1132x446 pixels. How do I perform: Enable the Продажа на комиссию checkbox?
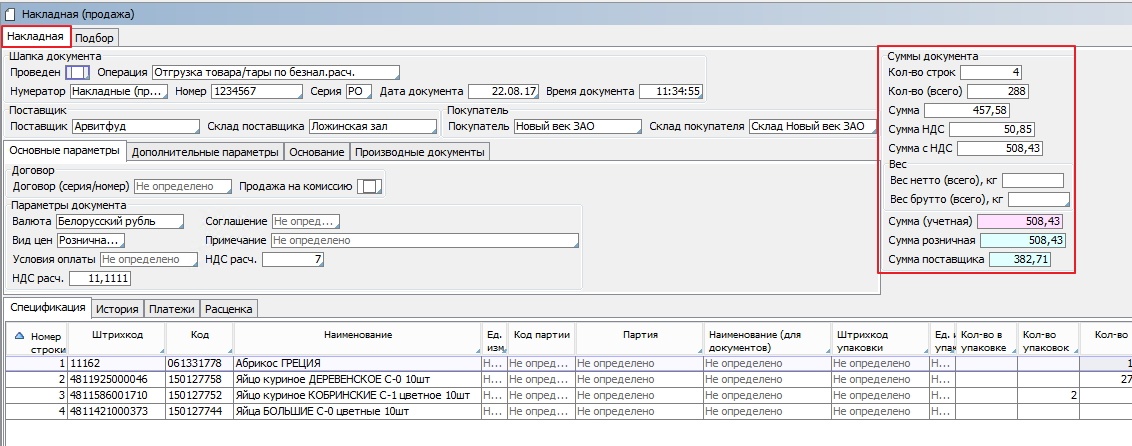(370, 186)
